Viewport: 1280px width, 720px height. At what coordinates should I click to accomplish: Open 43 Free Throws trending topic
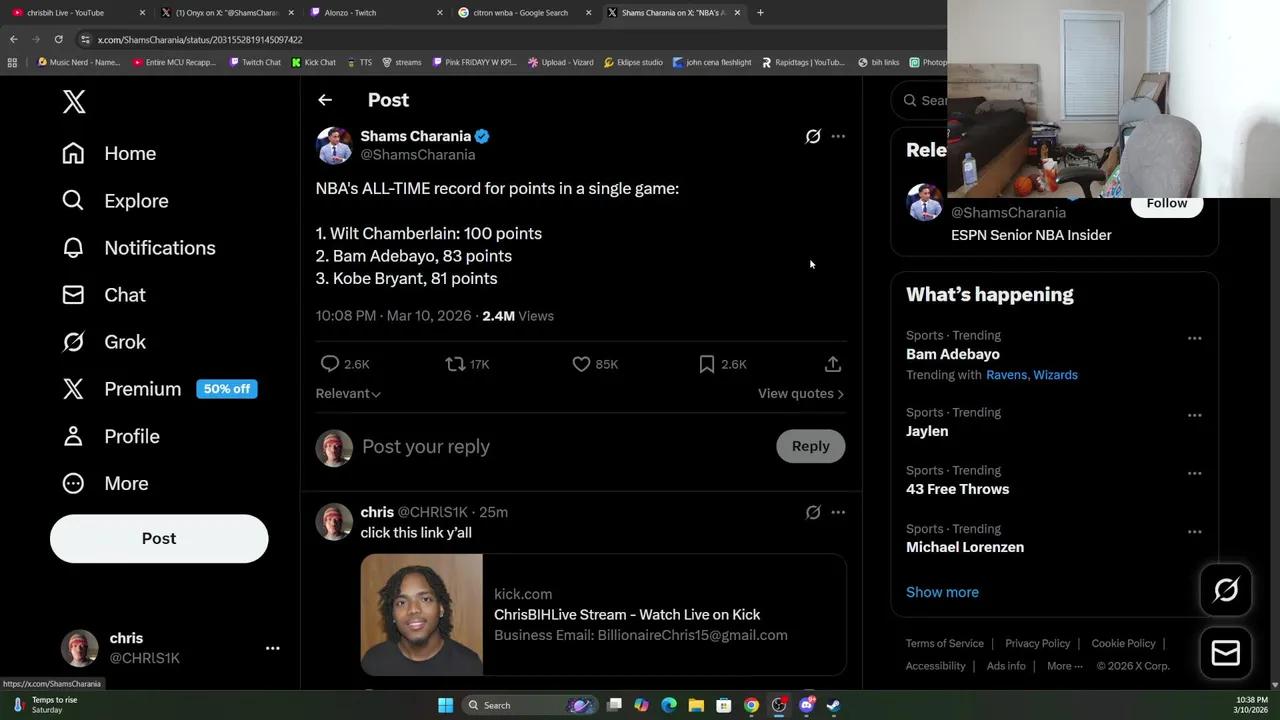click(x=957, y=489)
